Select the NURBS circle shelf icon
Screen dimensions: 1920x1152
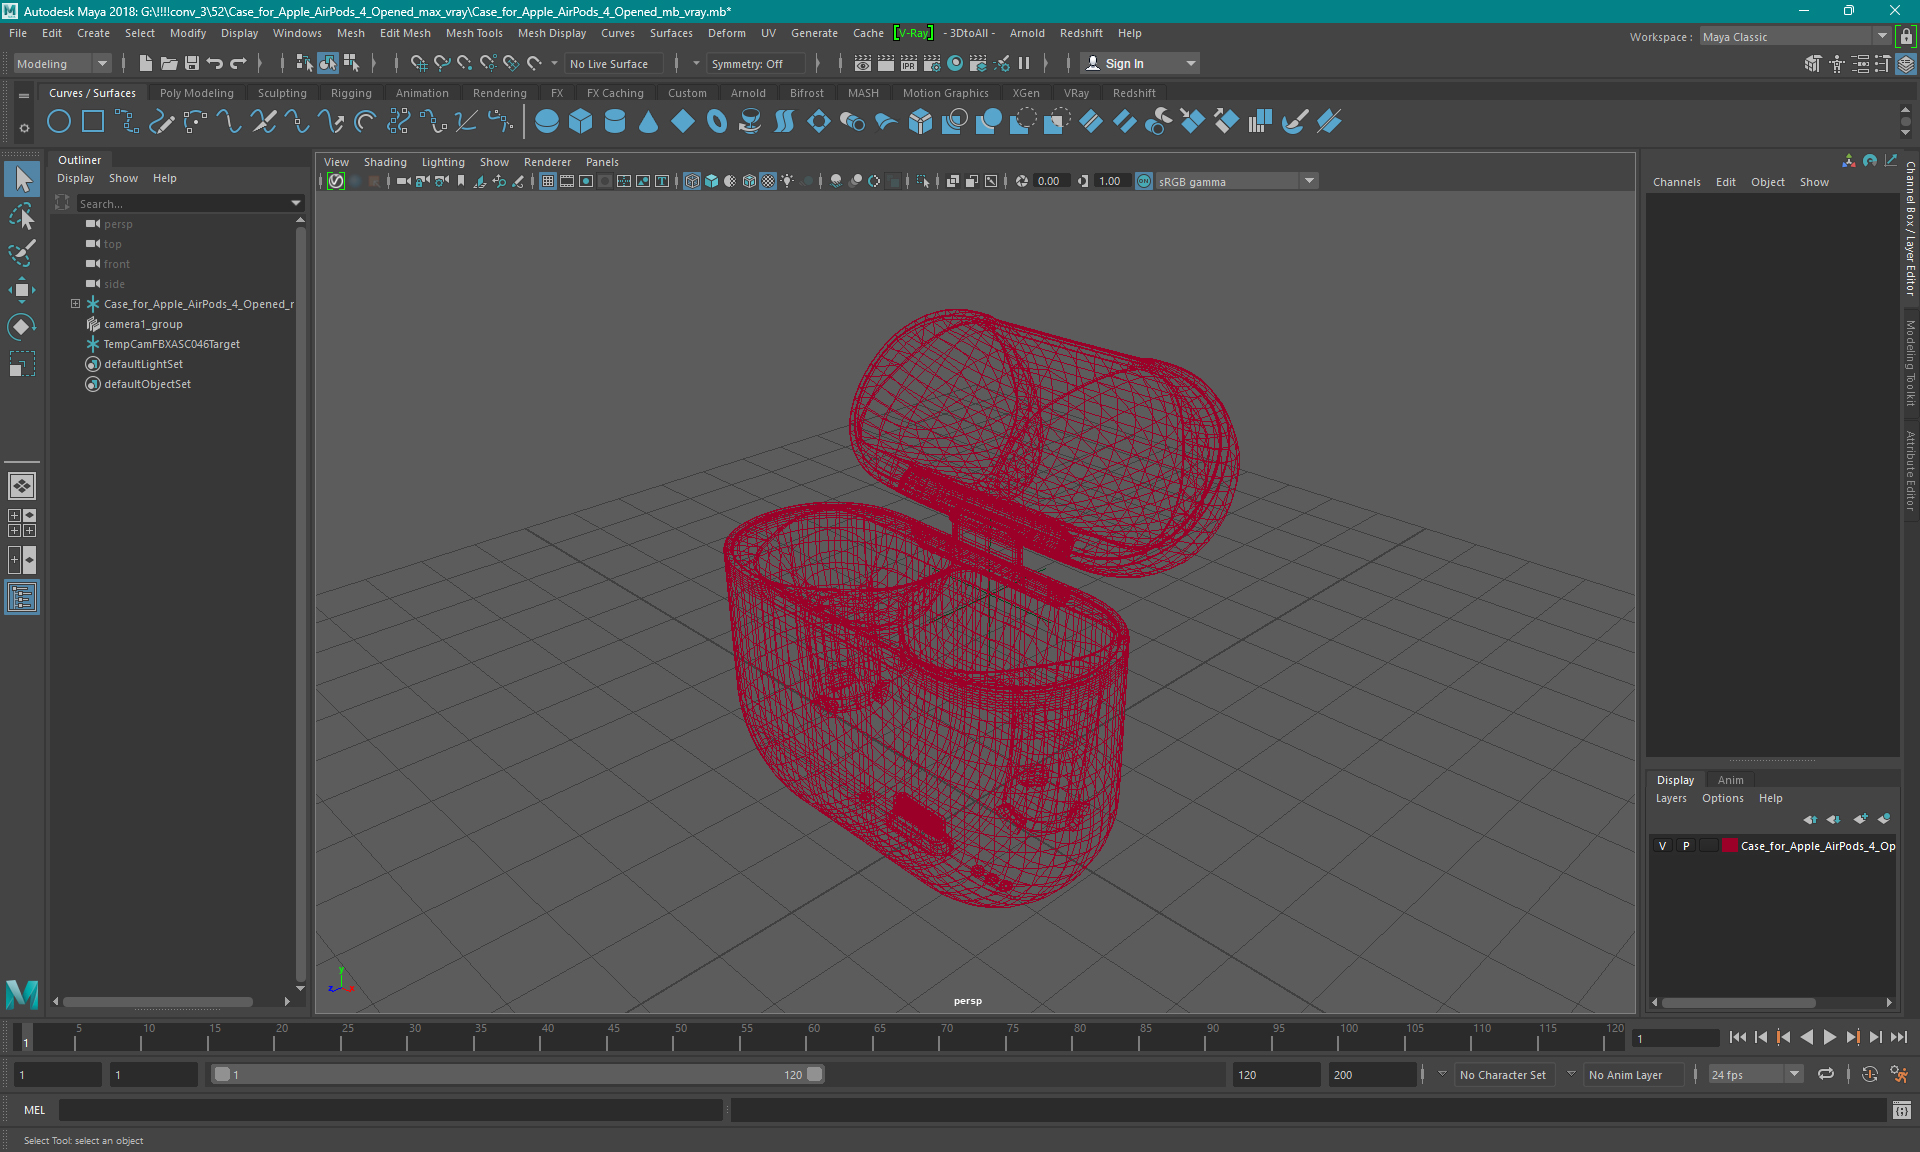point(59,122)
